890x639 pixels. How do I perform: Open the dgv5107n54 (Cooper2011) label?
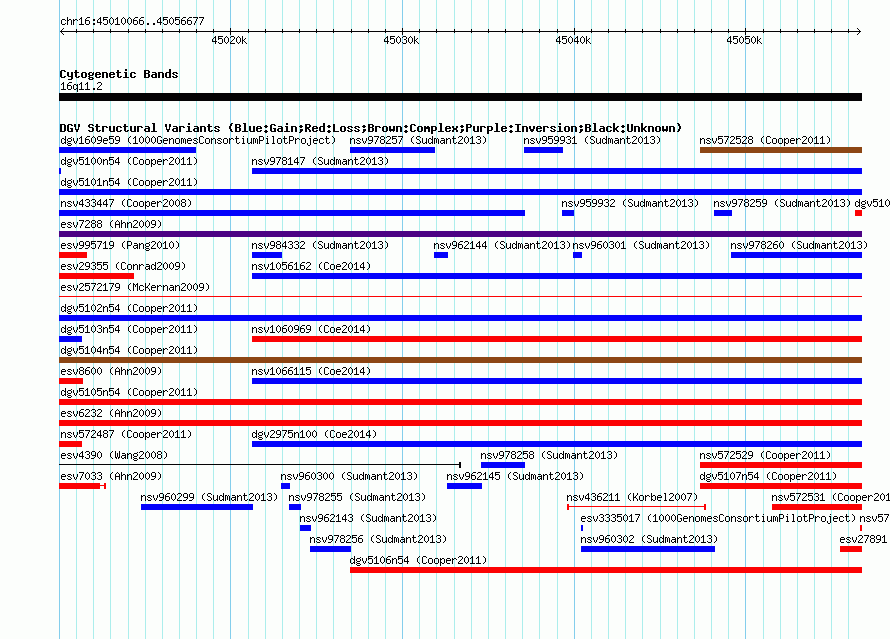(768, 476)
